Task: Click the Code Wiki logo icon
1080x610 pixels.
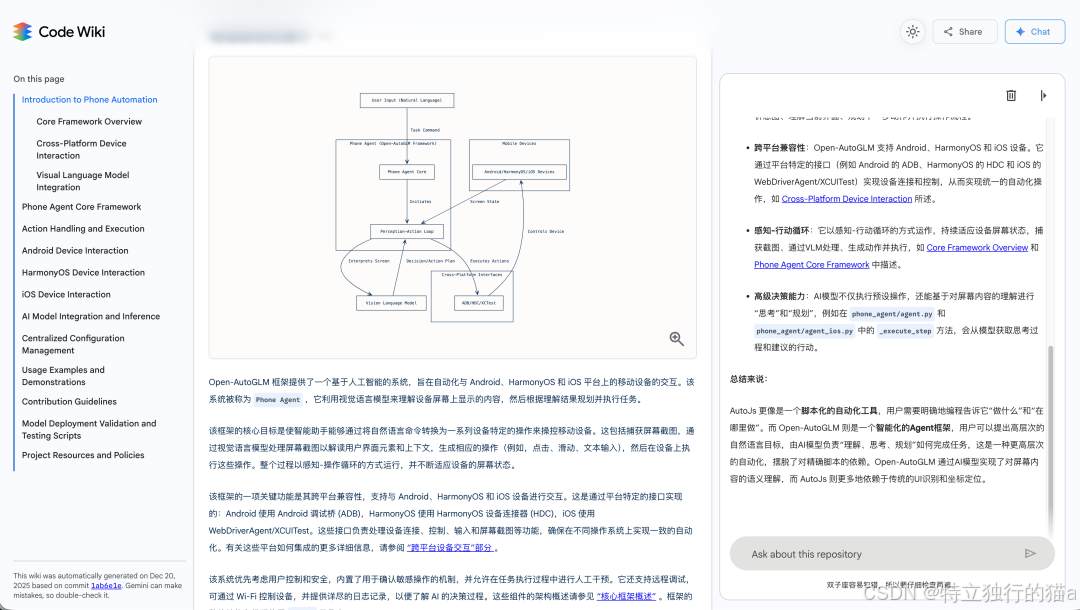Action: tap(23, 32)
